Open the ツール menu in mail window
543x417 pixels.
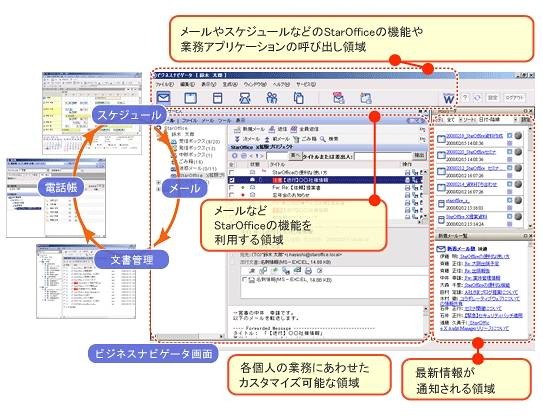224,121
